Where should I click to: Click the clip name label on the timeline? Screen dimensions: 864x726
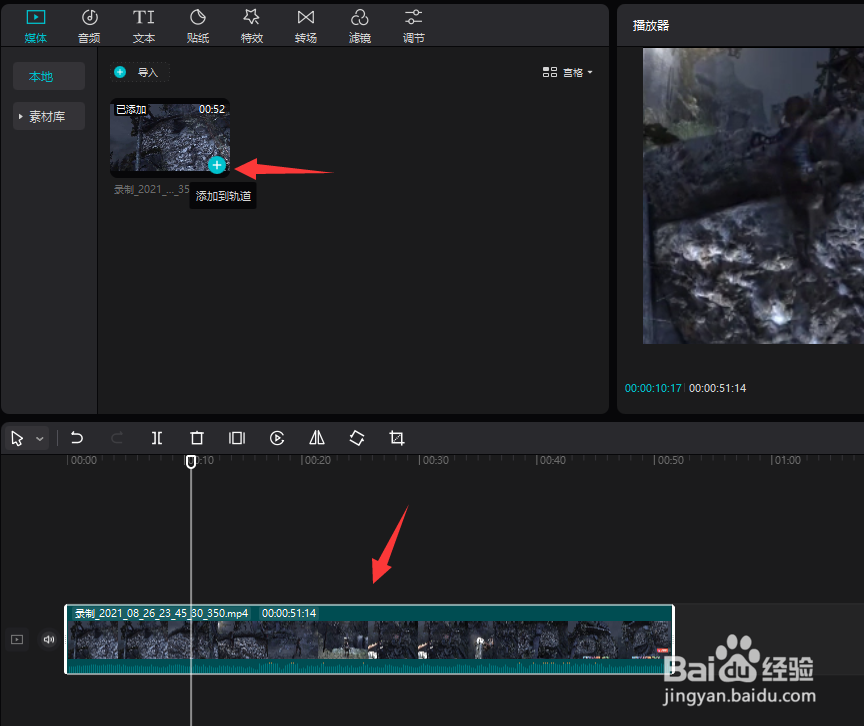(161, 613)
